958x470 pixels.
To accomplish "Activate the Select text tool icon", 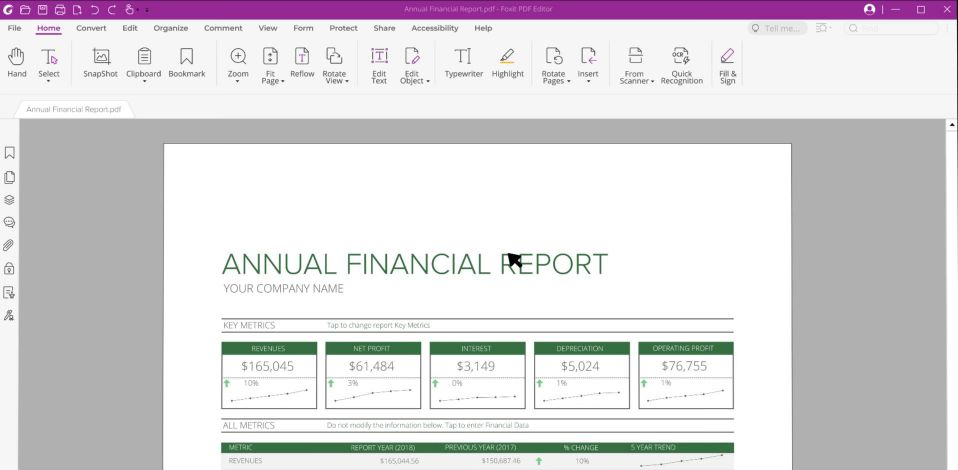I will click(49, 57).
